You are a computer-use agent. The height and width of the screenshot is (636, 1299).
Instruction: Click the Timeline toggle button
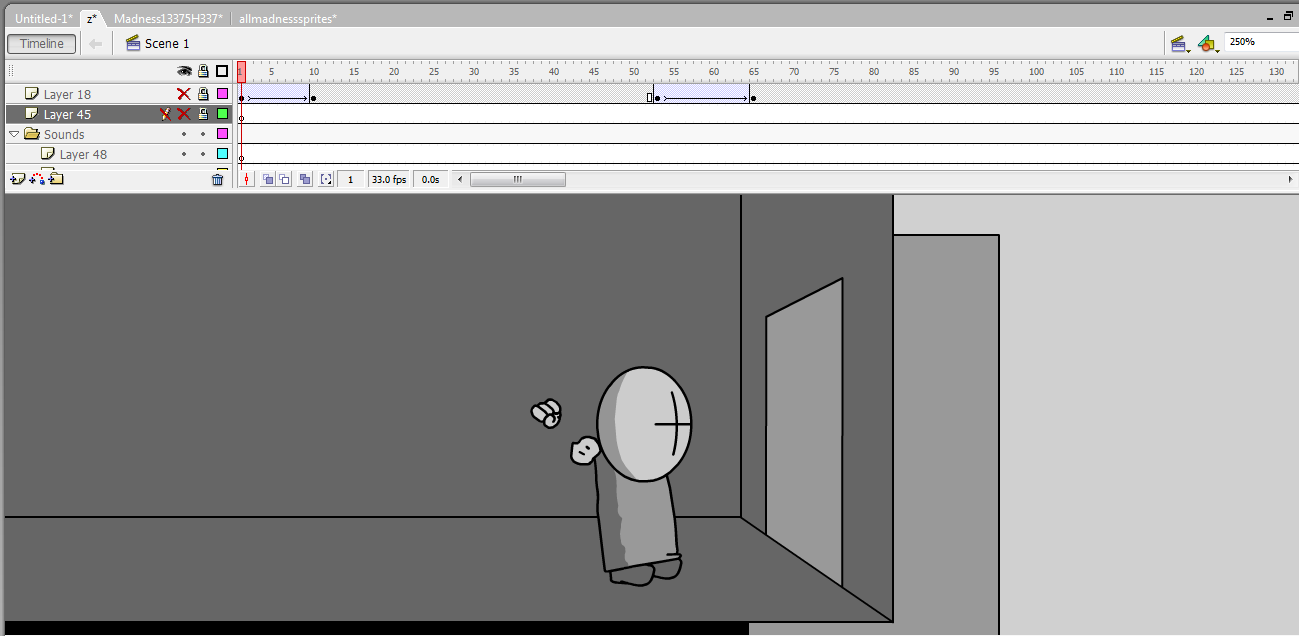pos(42,43)
